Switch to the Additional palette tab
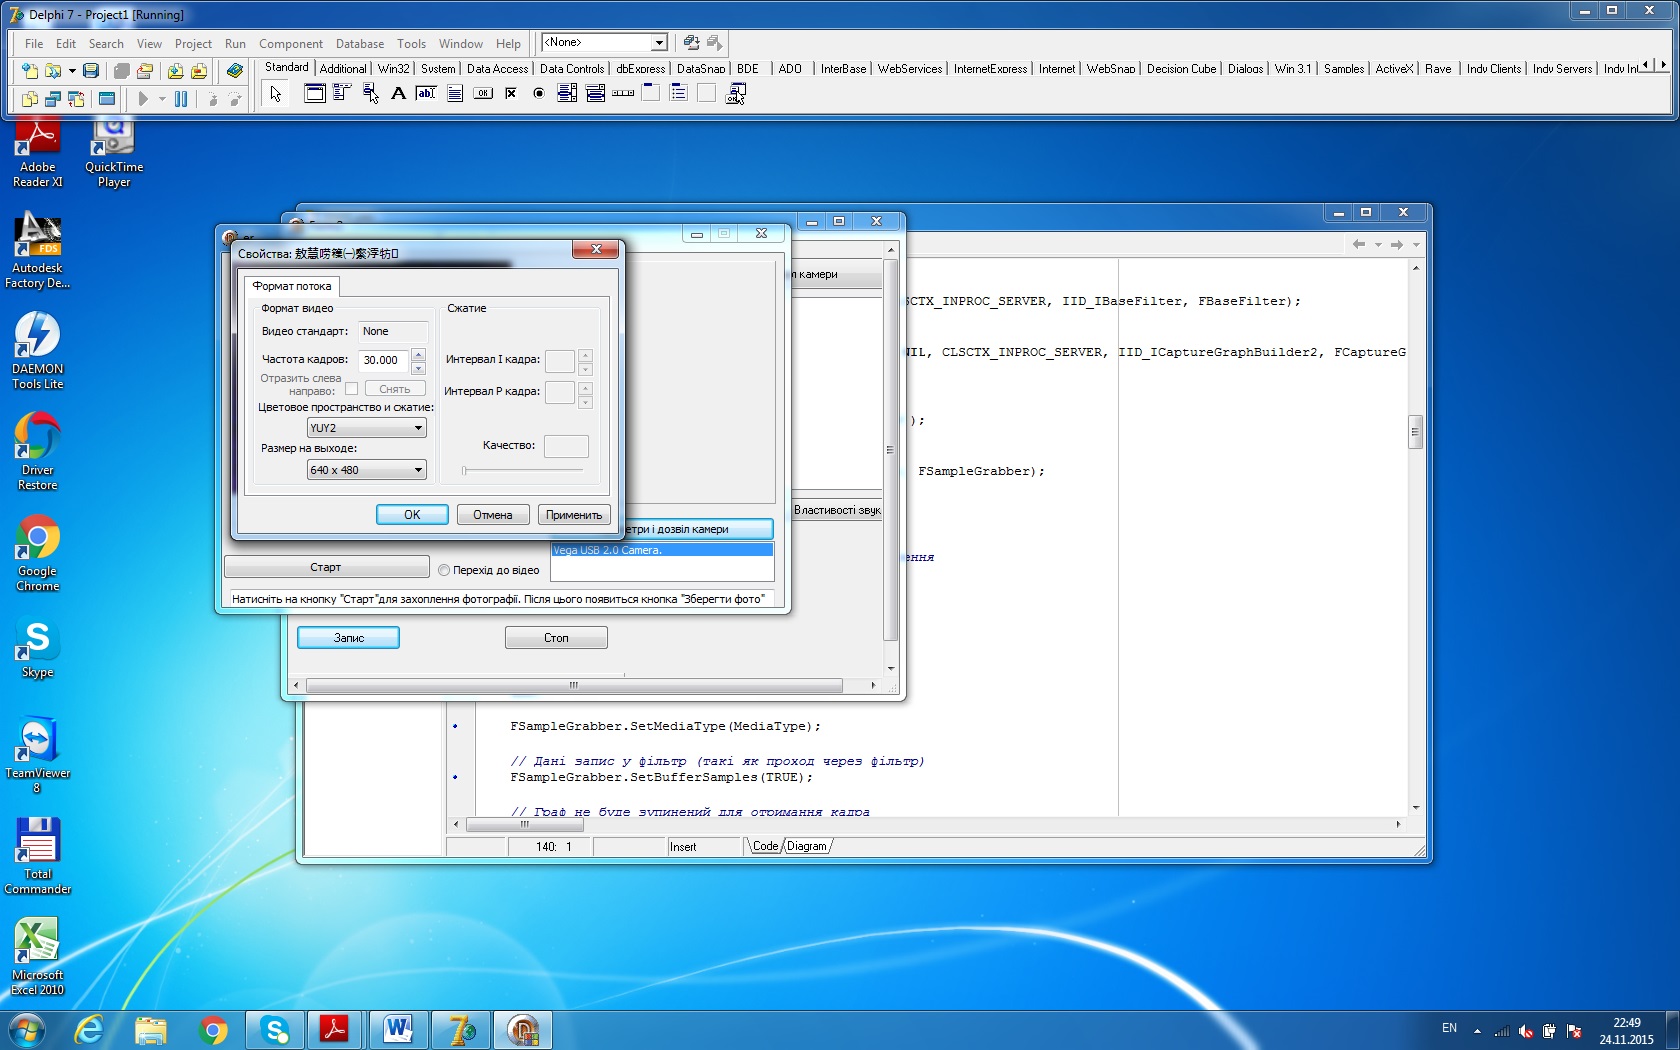The width and height of the screenshot is (1680, 1050). [343, 69]
